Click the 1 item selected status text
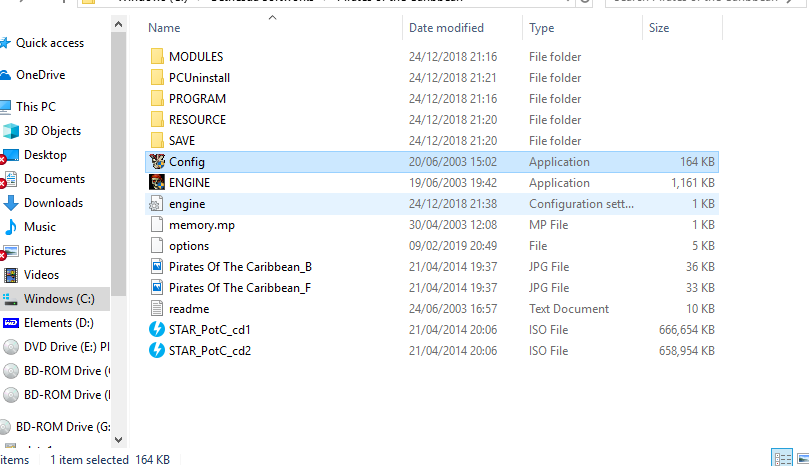The height and width of the screenshot is (466, 809). pyautogui.click(x=89, y=459)
